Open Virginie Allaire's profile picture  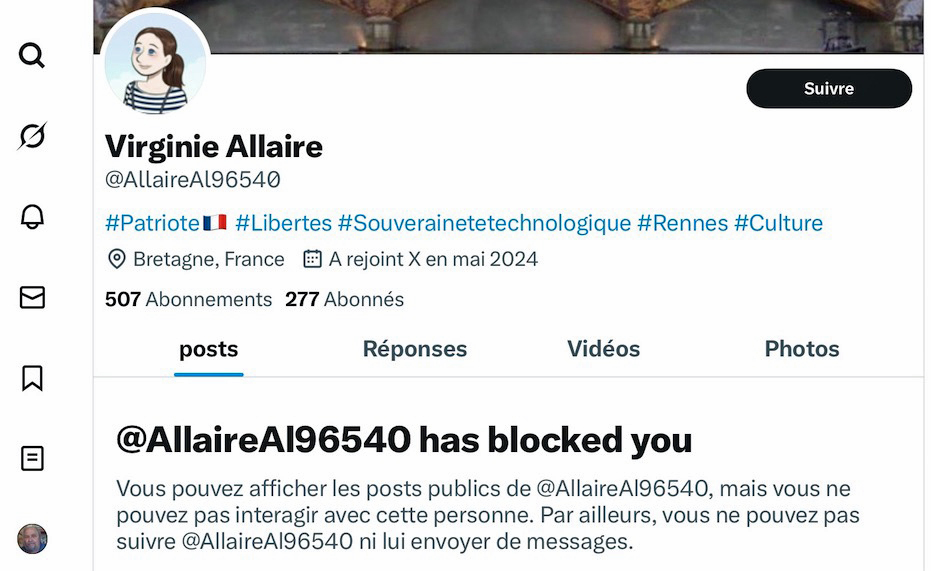point(155,63)
